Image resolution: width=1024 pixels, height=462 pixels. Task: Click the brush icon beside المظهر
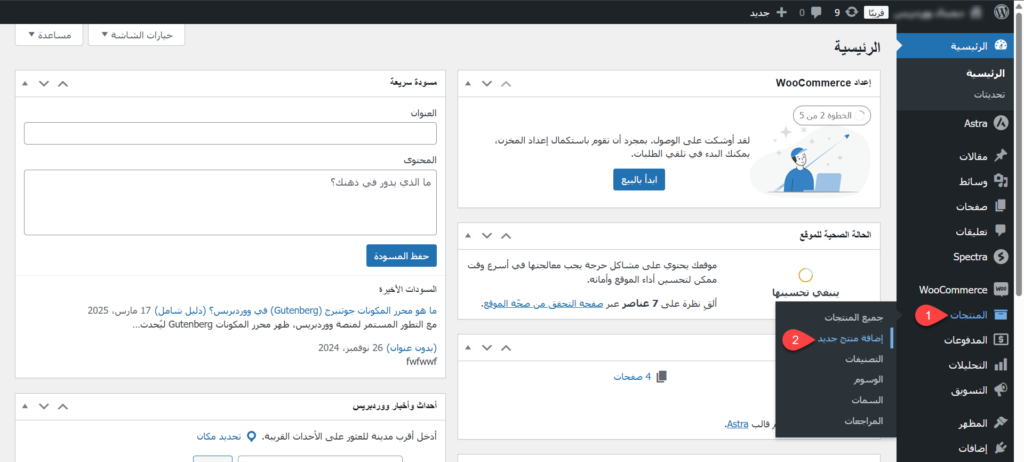(1000, 423)
